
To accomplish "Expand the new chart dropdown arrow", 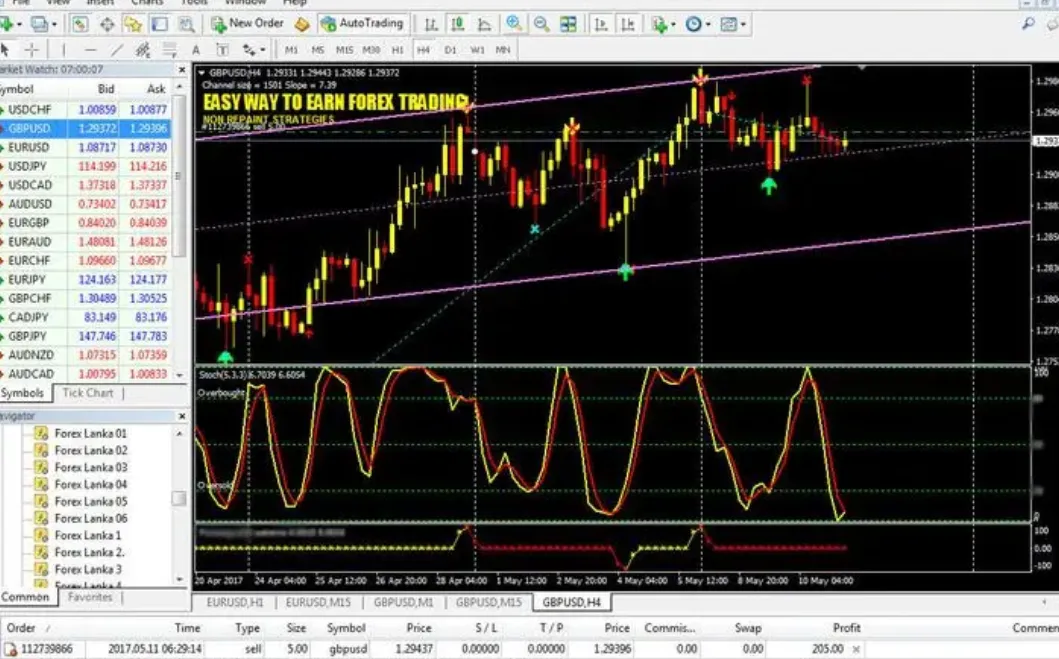I will pos(18,25).
